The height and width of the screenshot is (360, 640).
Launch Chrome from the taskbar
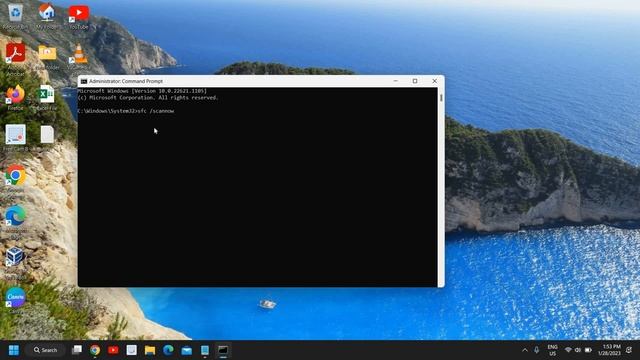pos(95,350)
